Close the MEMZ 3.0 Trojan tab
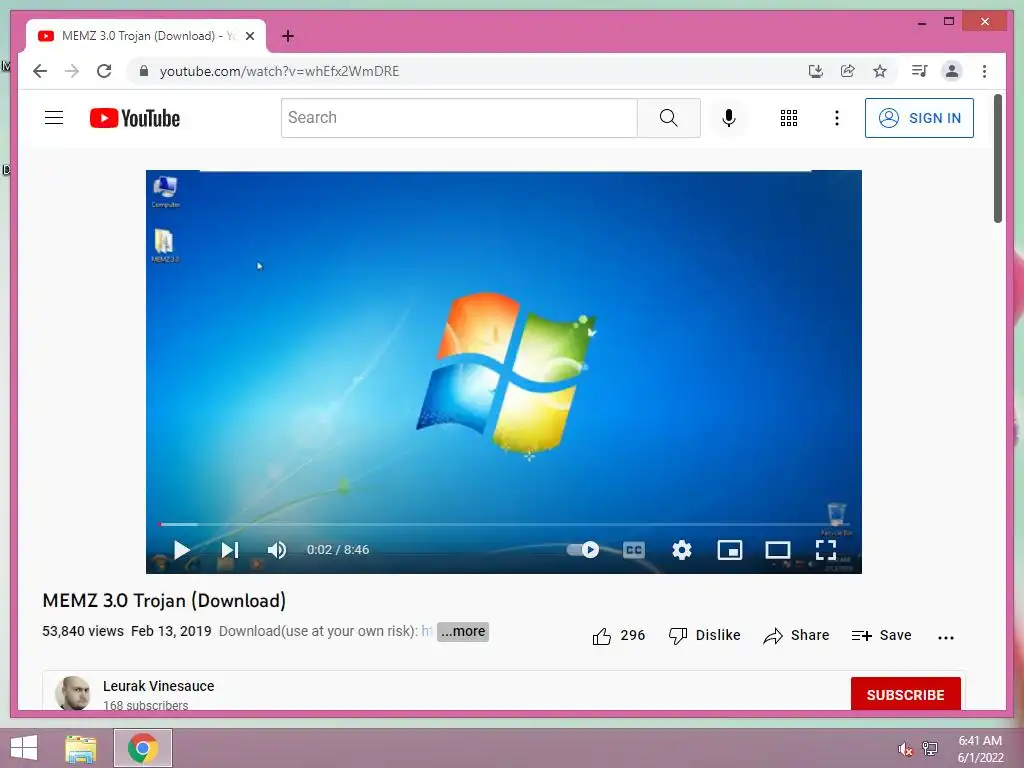1024x768 pixels. click(x=249, y=36)
